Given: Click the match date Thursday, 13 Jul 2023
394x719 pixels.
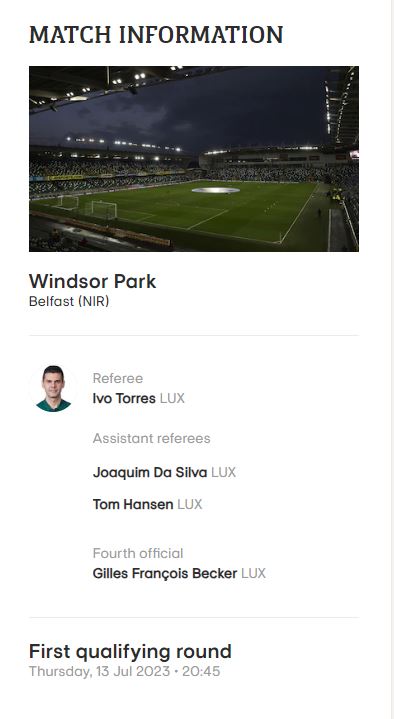Looking at the screenshot, I should [x=100, y=671].
